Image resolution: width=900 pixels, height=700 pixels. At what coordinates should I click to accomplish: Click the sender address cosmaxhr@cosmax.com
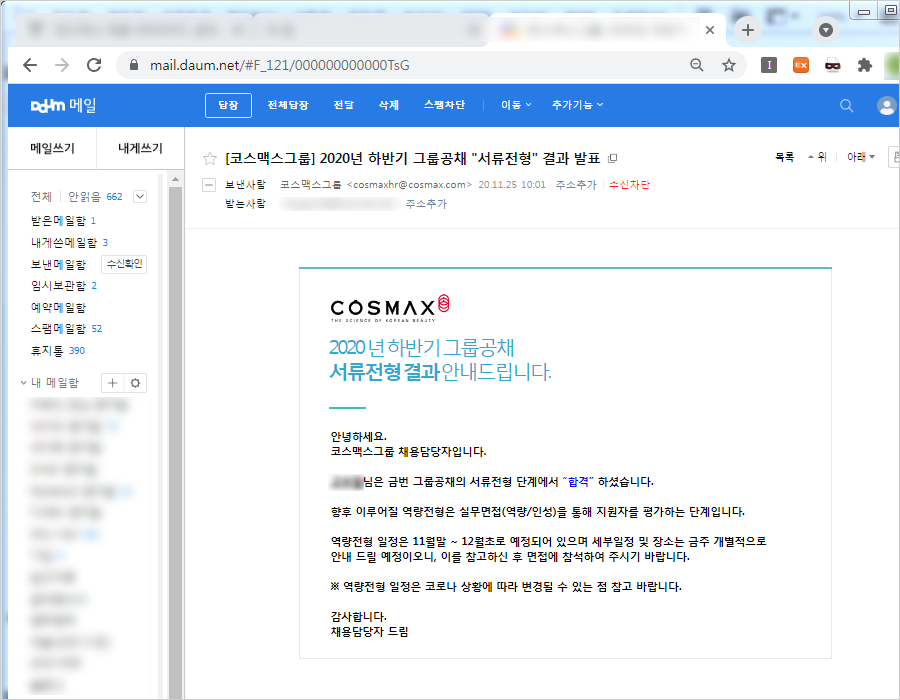pos(410,185)
